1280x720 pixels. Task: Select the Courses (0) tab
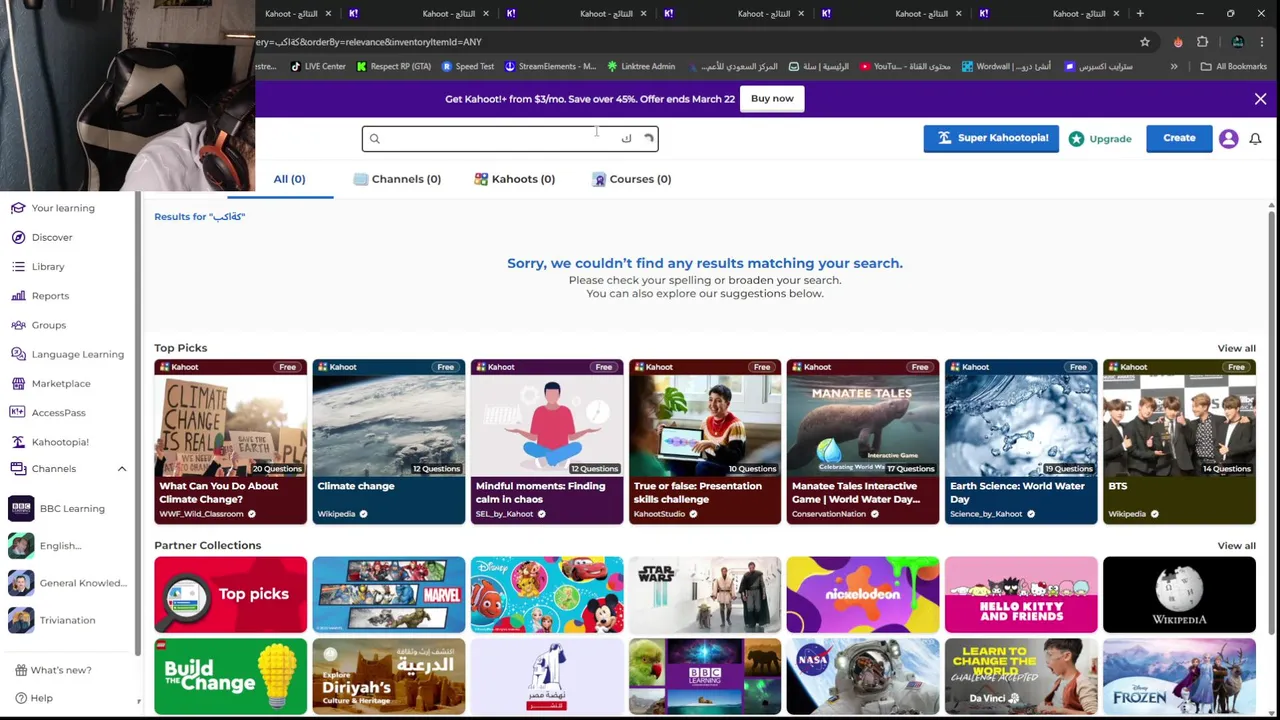click(x=631, y=179)
